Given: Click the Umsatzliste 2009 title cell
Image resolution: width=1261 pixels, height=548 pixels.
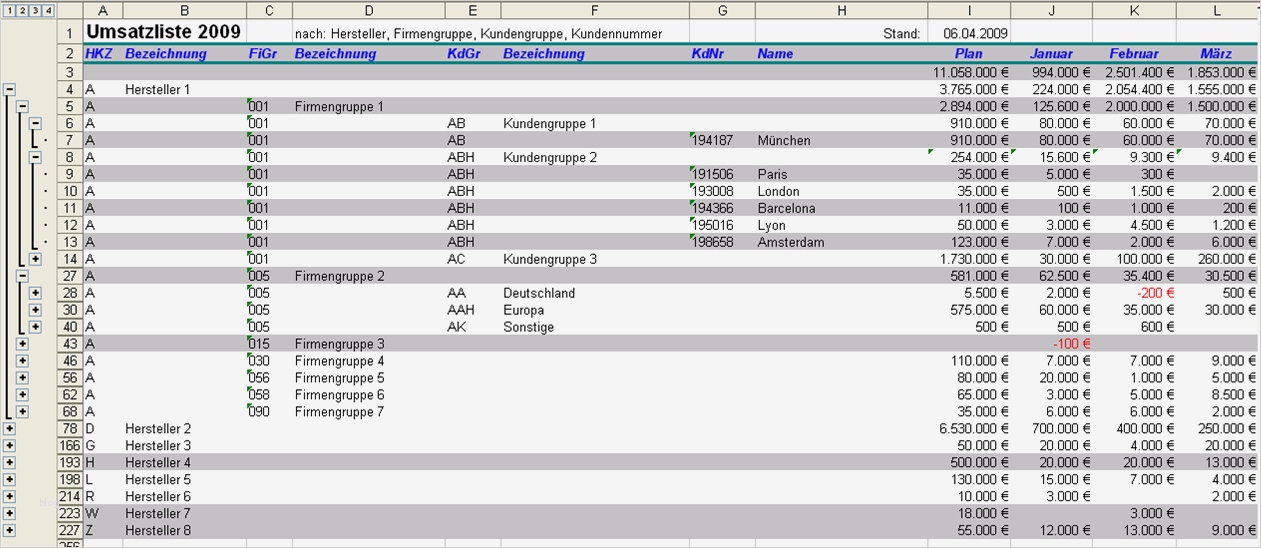Looking at the screenshot, I should 164,32.
